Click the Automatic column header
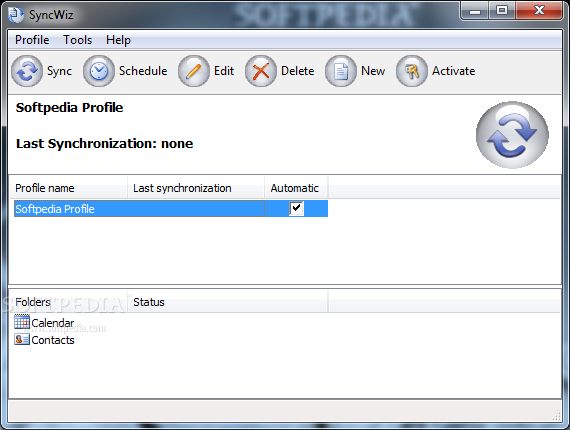570x430 pixels. click(296, 188)
